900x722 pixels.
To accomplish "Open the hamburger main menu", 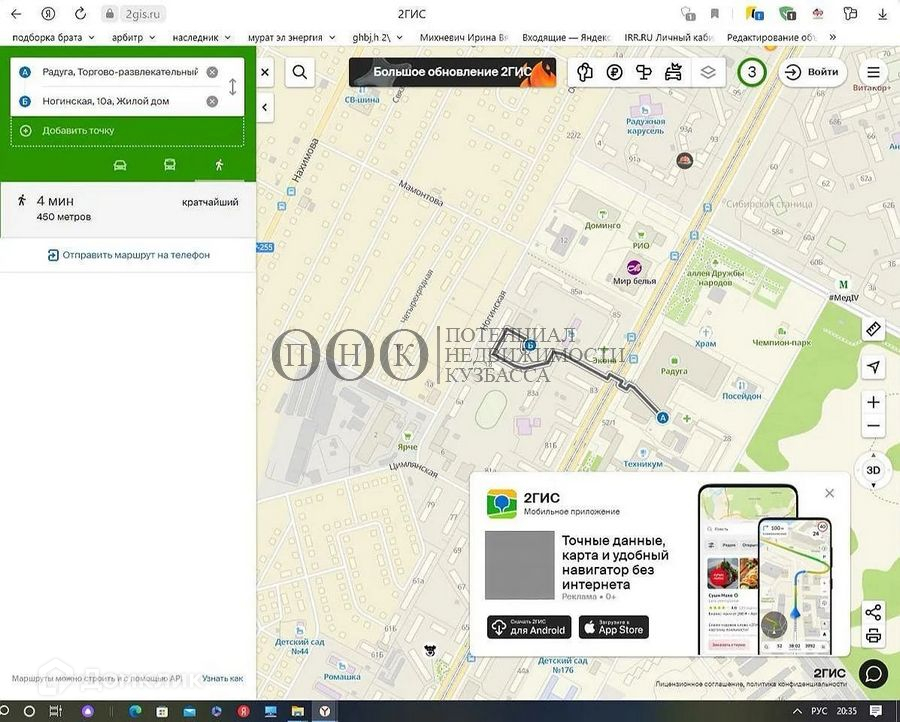I will (x=873, y=72).
